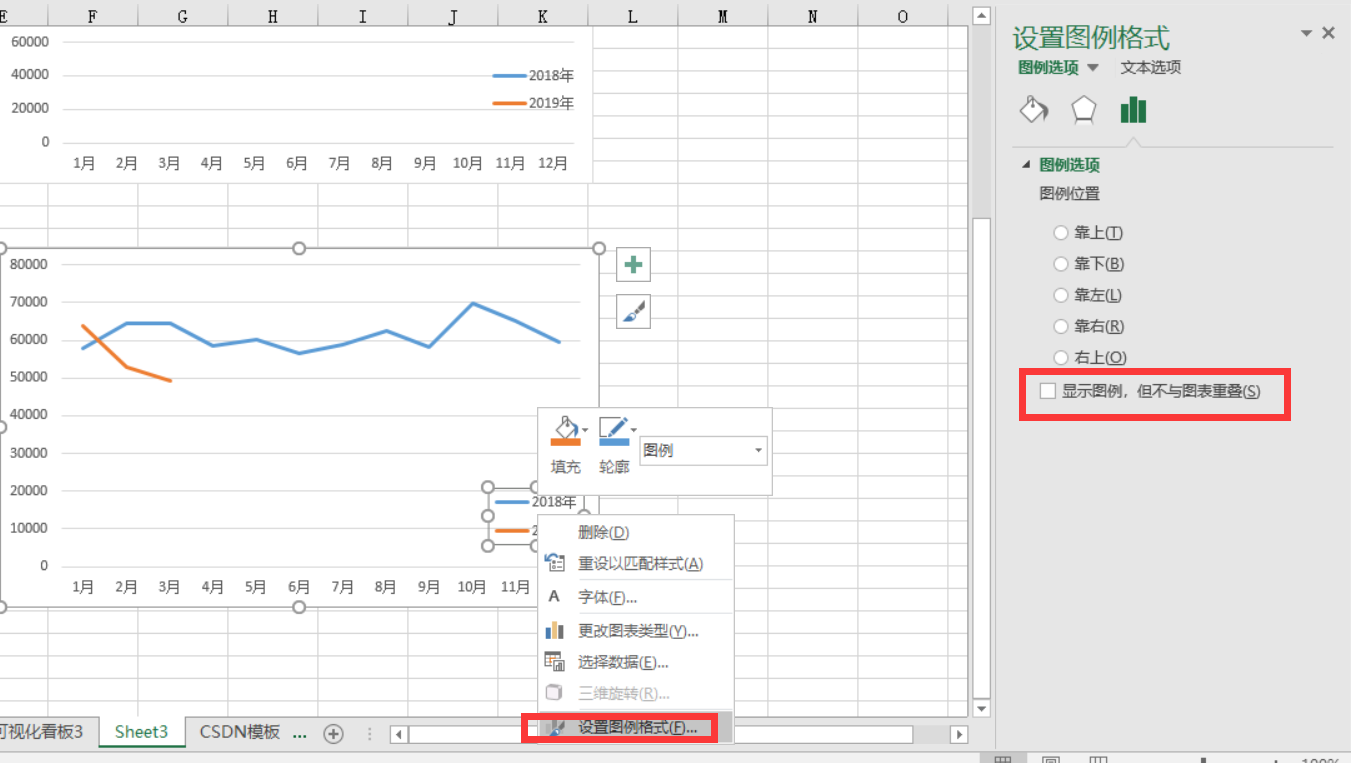Click the horizontal scrollbar right arrow
The height and width of the screenshot is (763, 1351).
(959, 735)
